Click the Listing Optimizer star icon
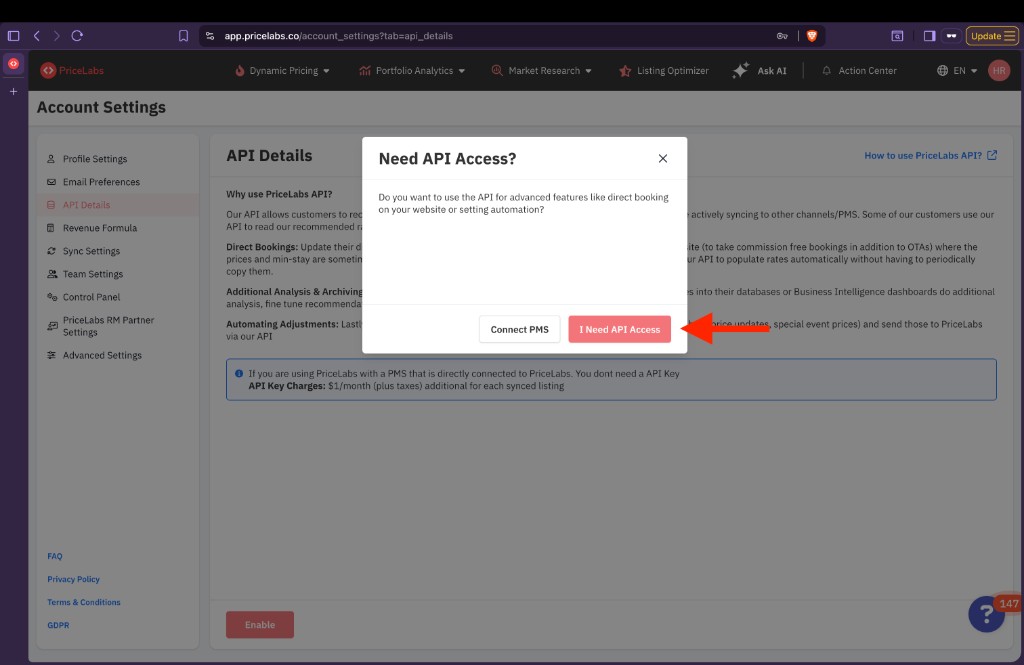The image size is (1024, 665). pos(625,71)
